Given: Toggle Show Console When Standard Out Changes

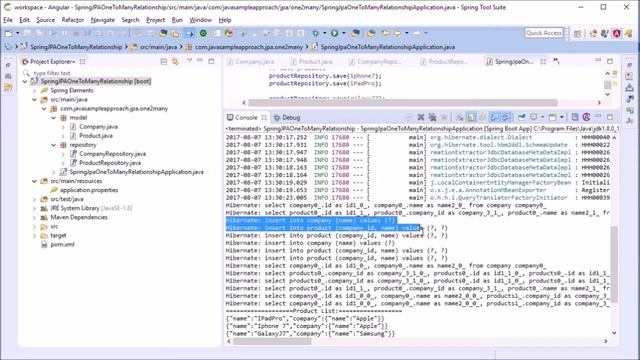Looking at the screenshot, I should coord(495,118).
